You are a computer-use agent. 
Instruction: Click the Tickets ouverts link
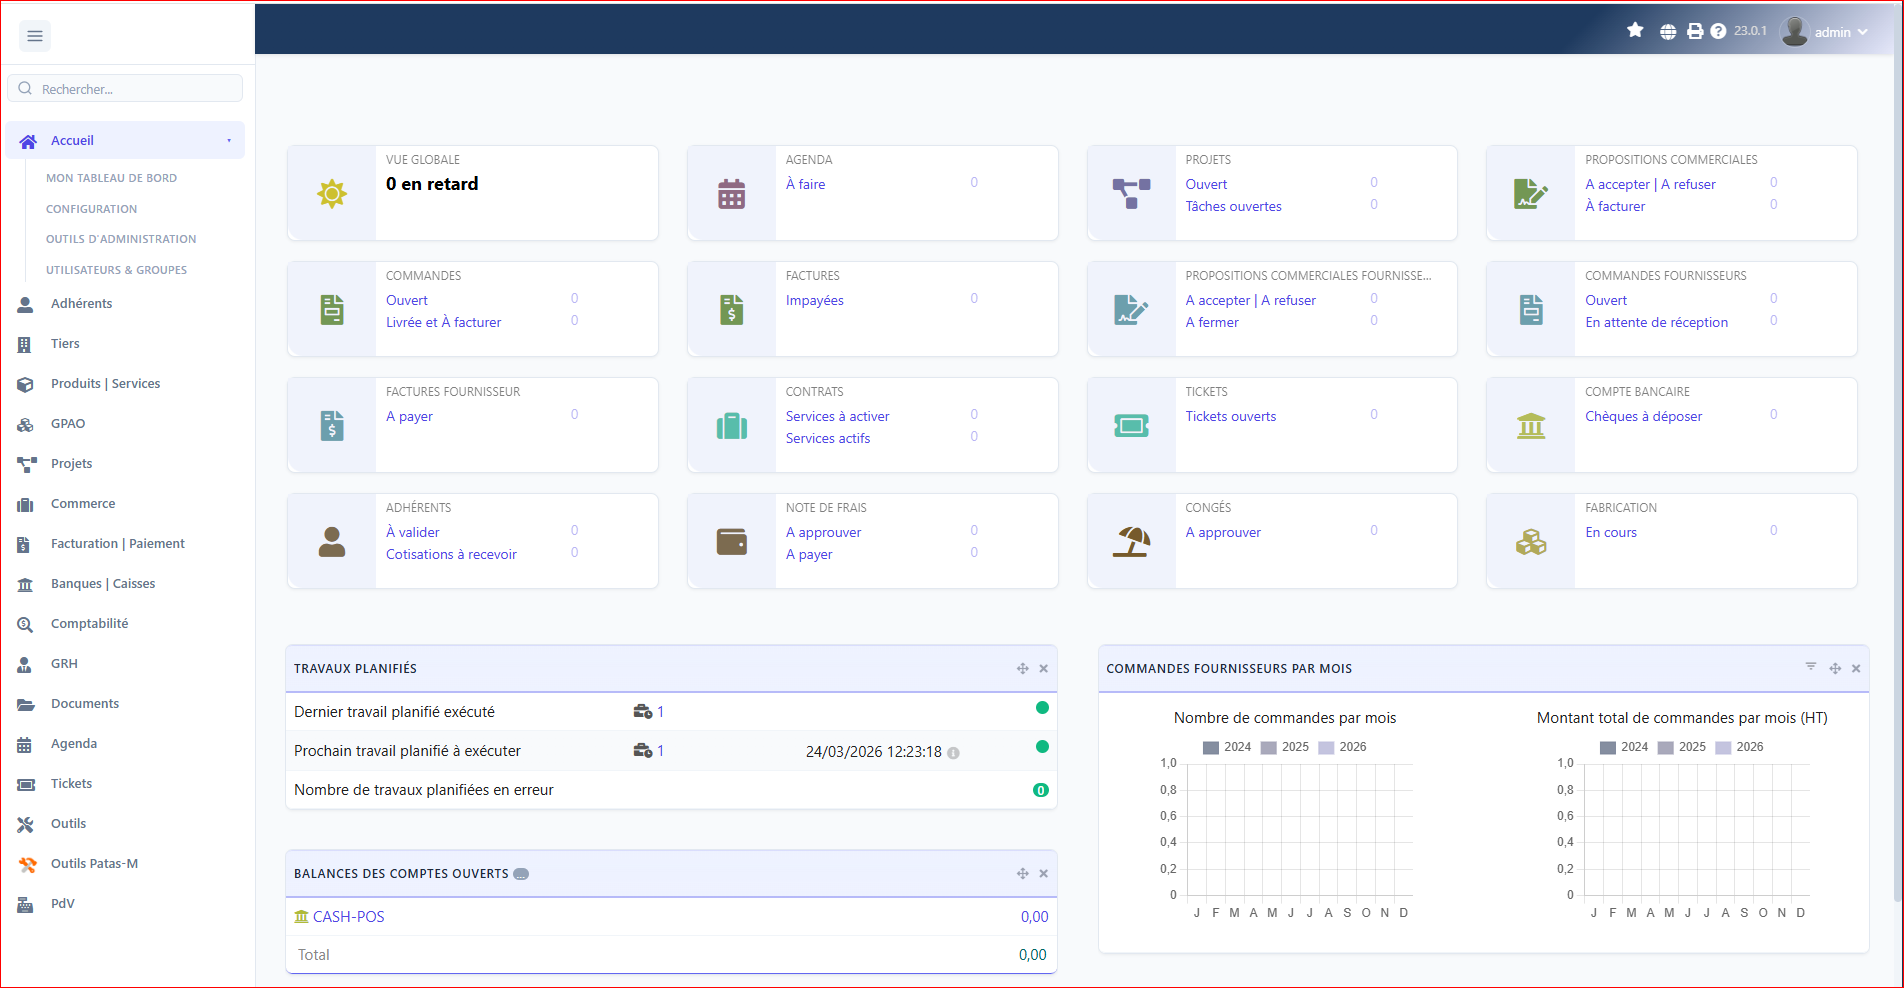click(x=1230, y=417)
